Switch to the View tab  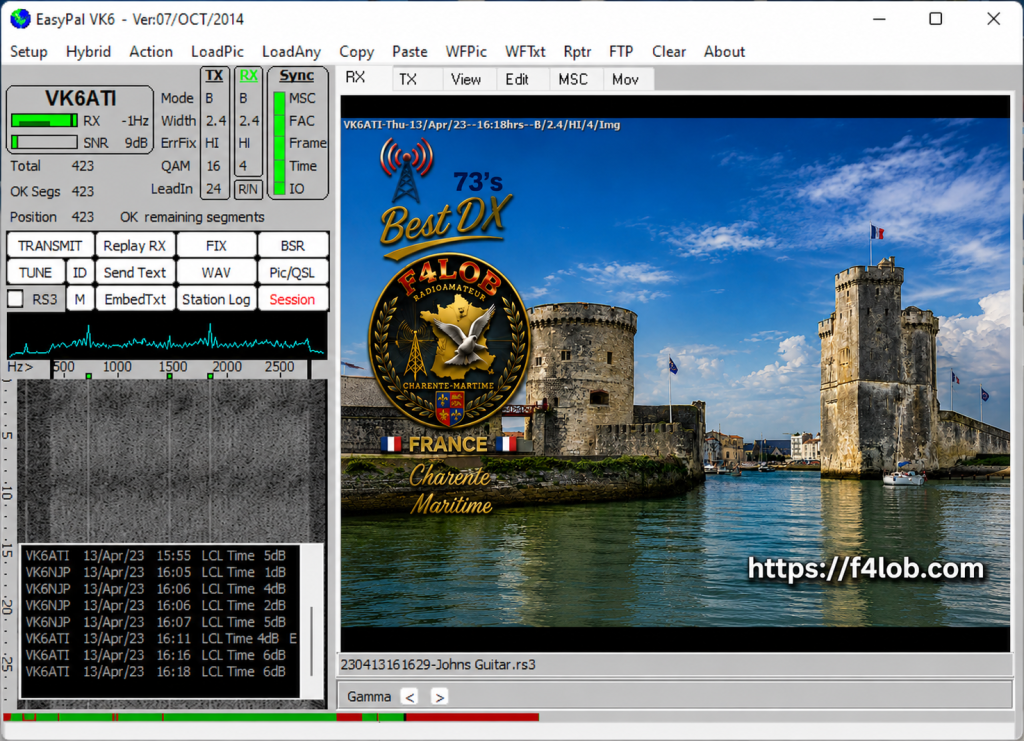470,79
